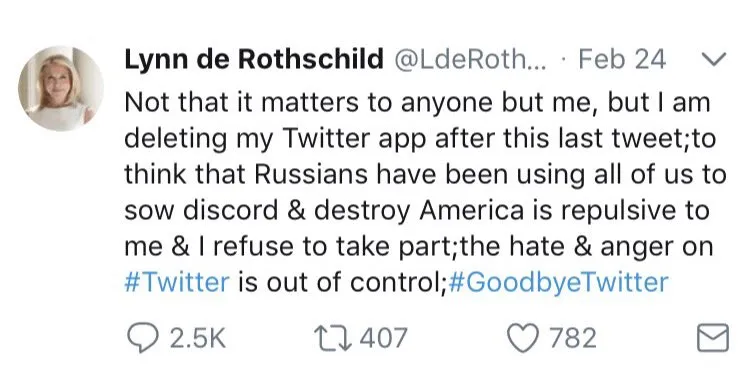Click the 407 retweets count

point(383,338)
